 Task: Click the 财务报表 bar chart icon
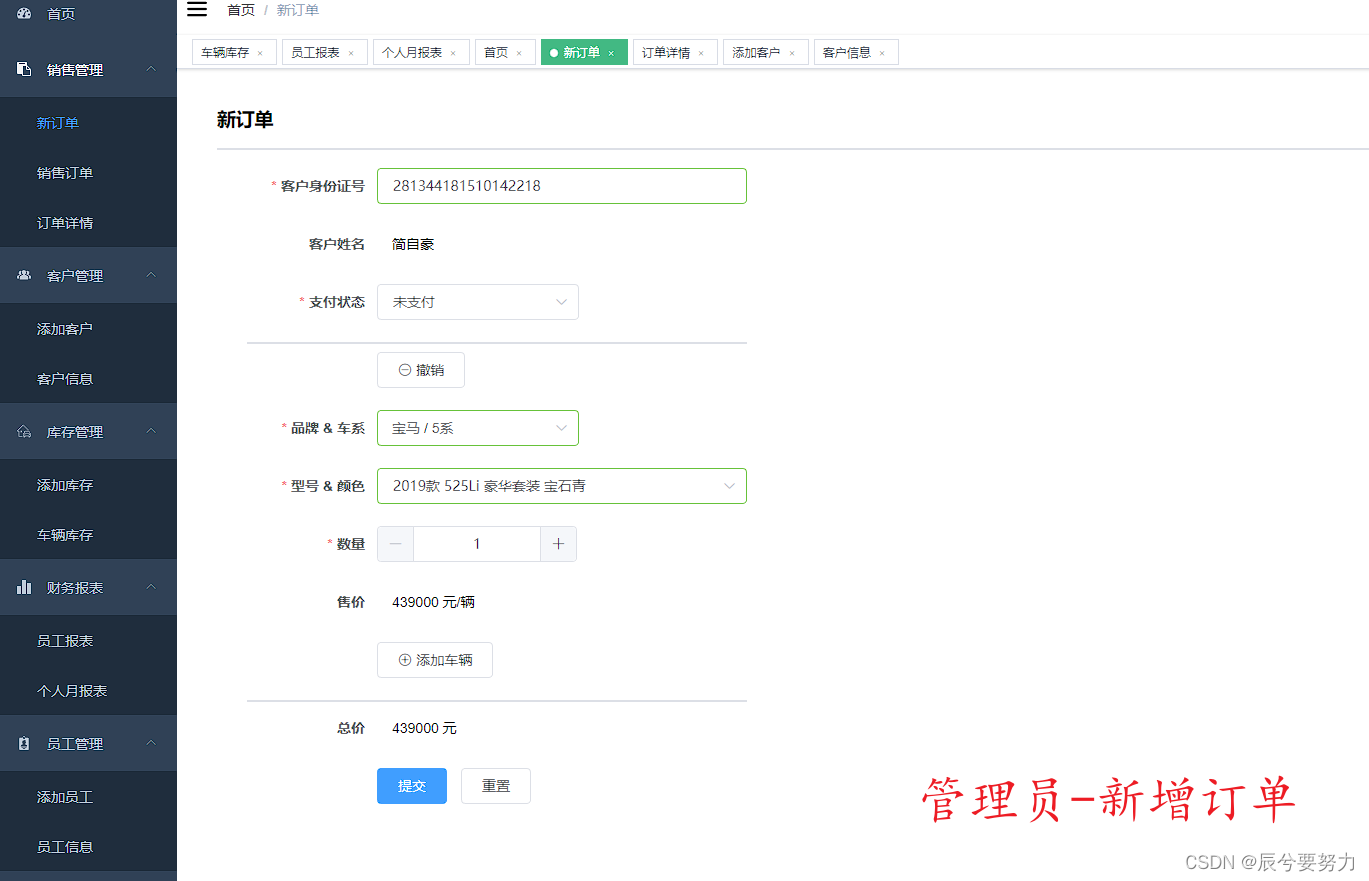(23, 587)
